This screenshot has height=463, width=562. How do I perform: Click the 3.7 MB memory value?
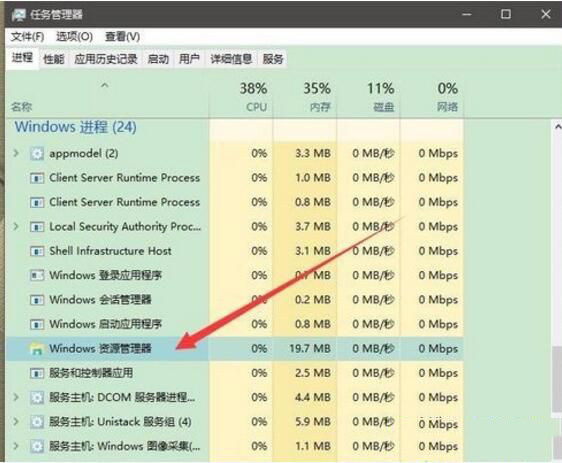pyautogui.click(x=313, y=227)
